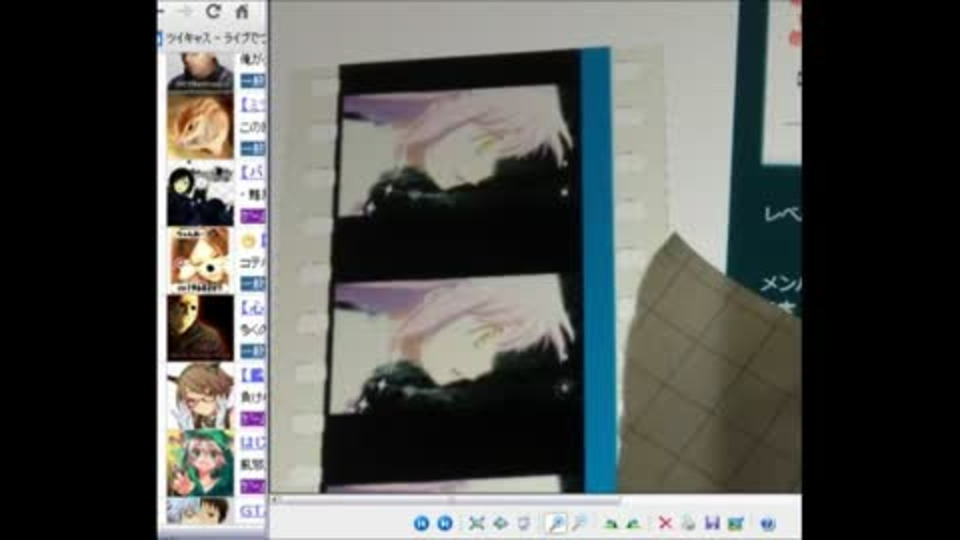Open the man in dark jacket thumbnail
This screenshot has height=540, width=960.
click(x=200, y=72)
